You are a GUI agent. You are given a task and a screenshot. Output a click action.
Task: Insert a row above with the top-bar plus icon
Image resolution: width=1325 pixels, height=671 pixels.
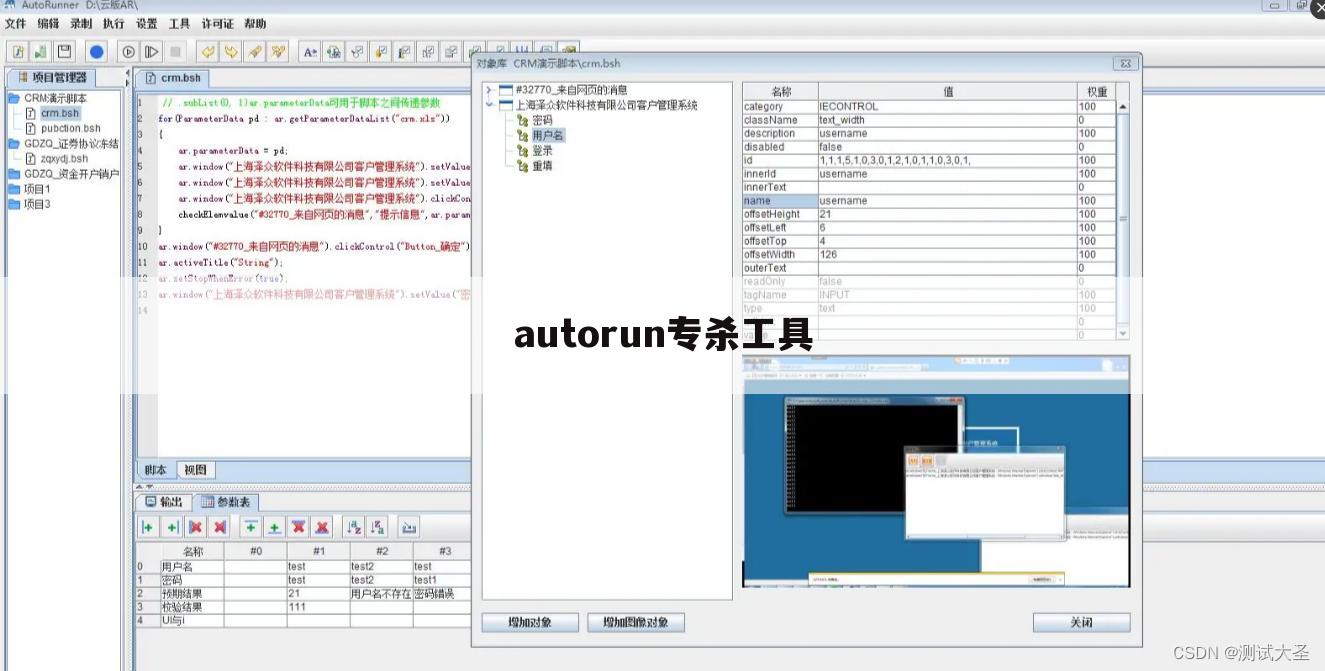pos(251,527)
